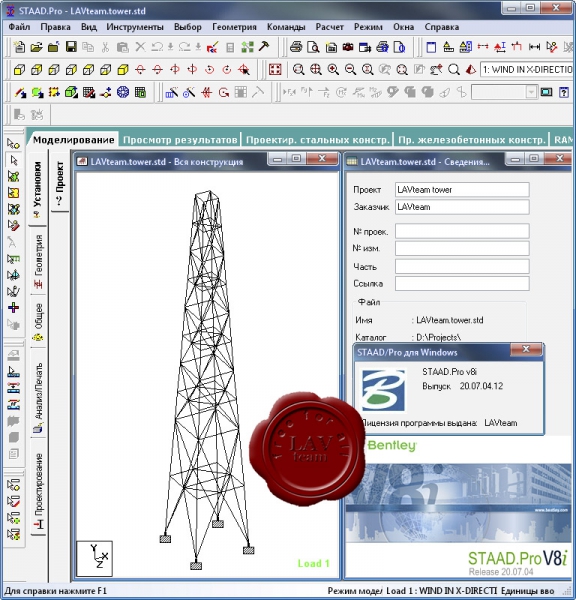576x600 pixels.
Task: Click the Save floppy disk icon
Action: point(71,47)
